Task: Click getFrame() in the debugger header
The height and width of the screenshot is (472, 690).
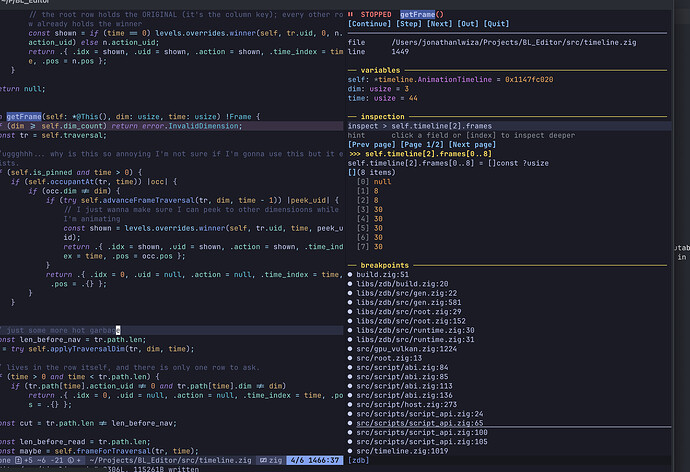Action: [422, 15]
